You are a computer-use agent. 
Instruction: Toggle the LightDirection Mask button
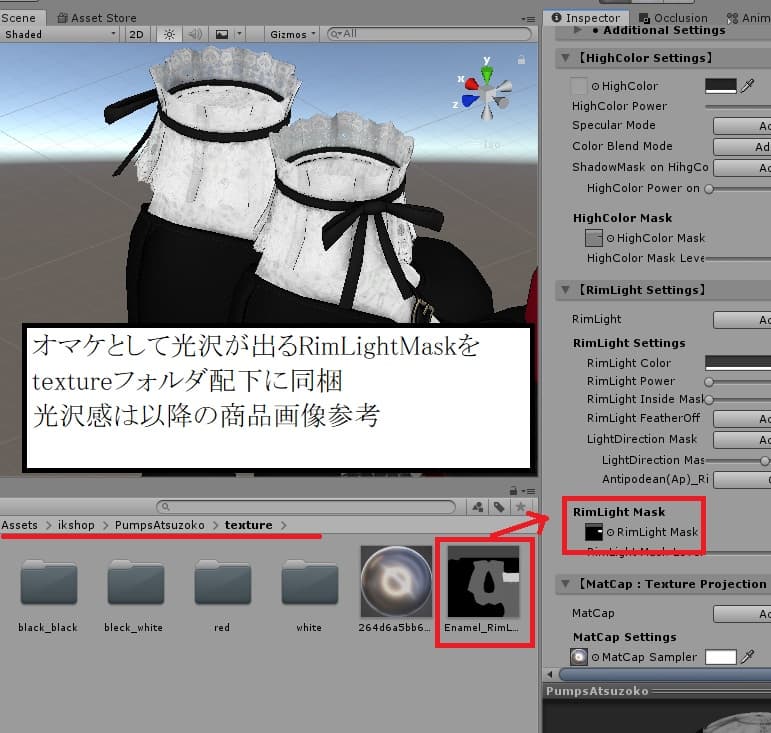pos(742,440)
